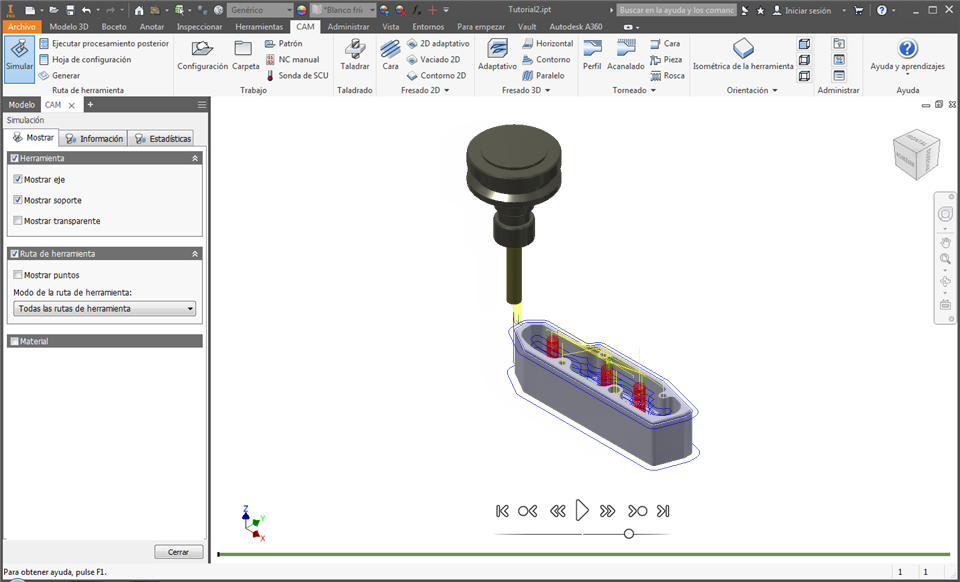Click the help search input field
The image size is (960, 582).
point(676,10)
